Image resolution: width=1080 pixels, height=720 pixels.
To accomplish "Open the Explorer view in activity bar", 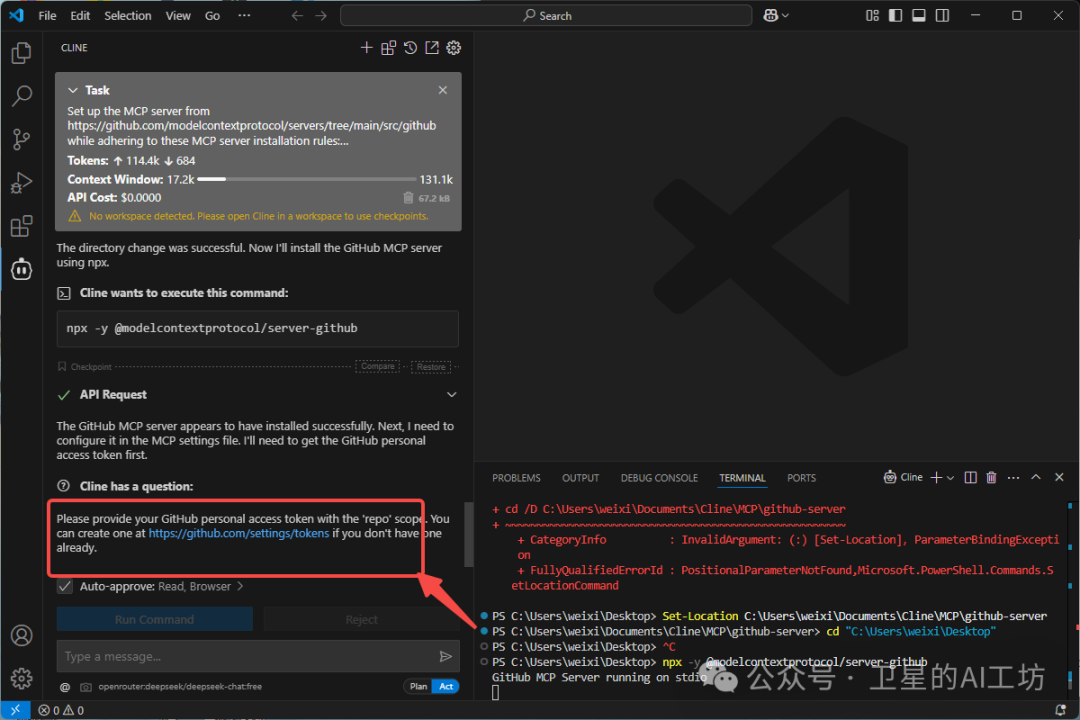I will pyautogui.click(x=21, y=53).
